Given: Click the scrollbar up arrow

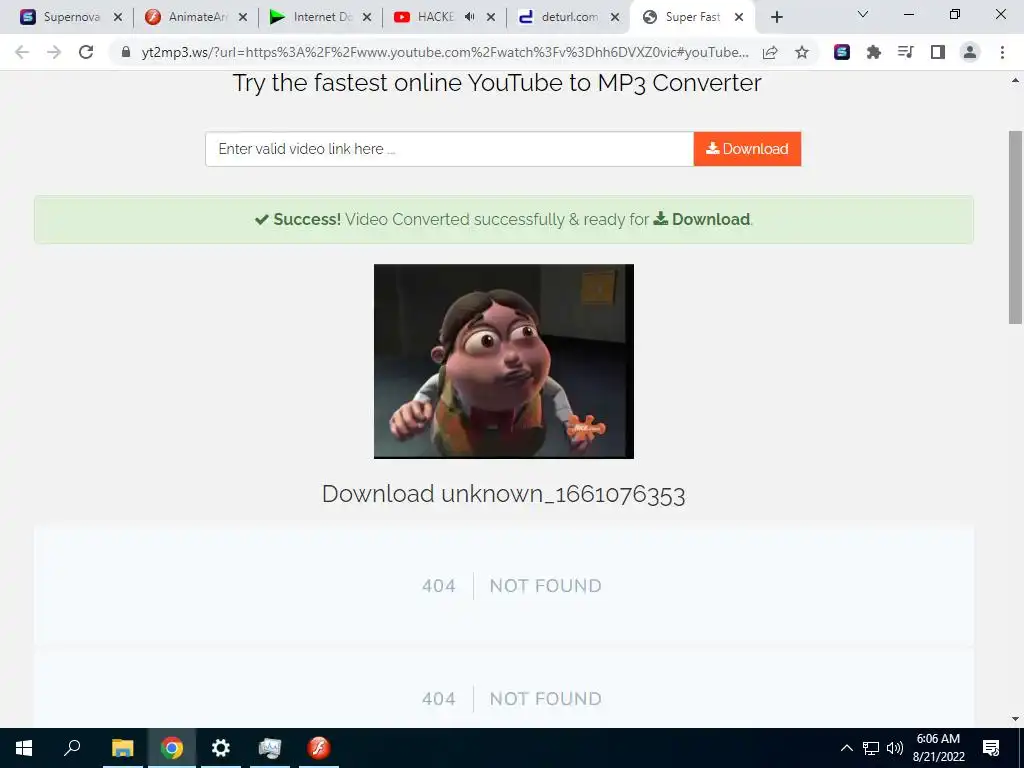Looking at the screenshot, I should tap(1015, 80).
